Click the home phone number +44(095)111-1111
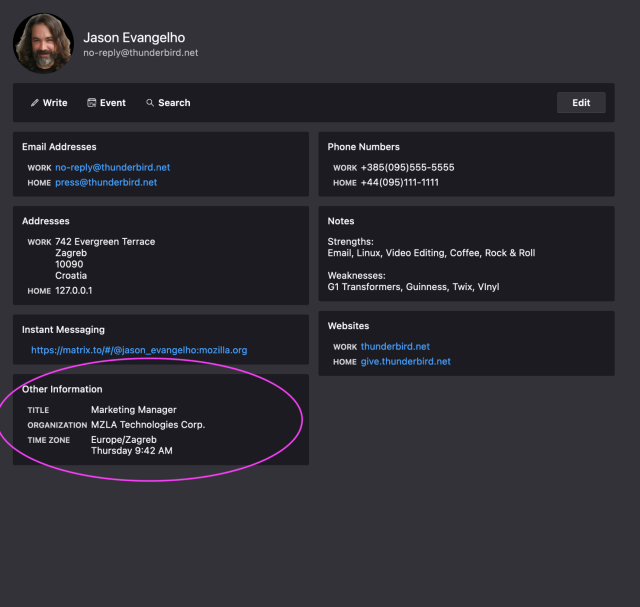 400,183
